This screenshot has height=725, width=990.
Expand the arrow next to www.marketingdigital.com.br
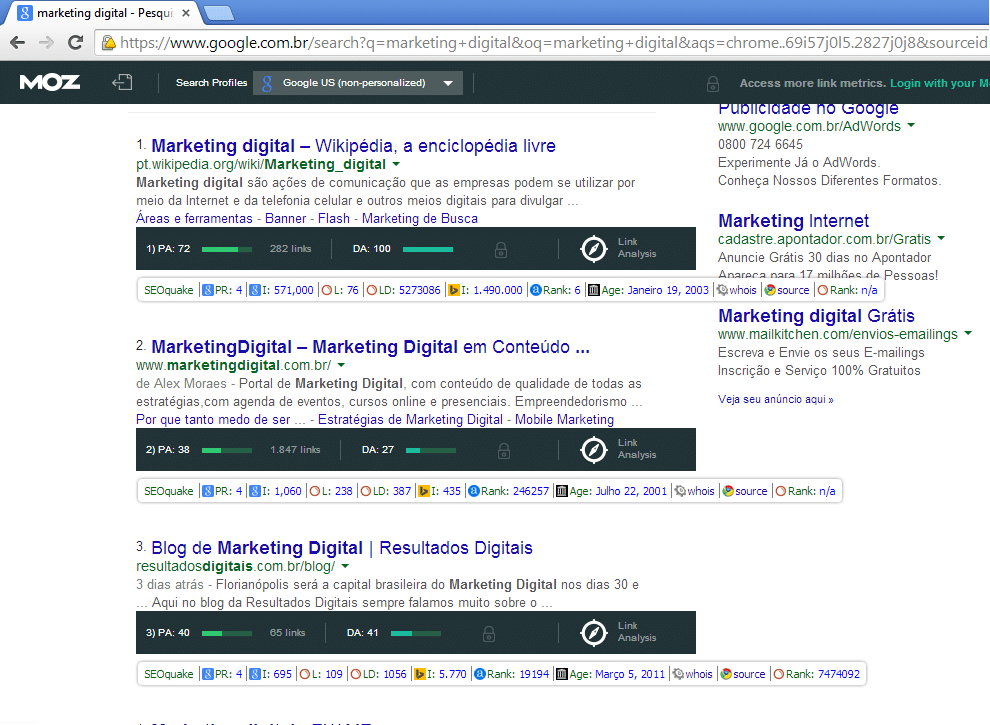(x=341, y=365)
